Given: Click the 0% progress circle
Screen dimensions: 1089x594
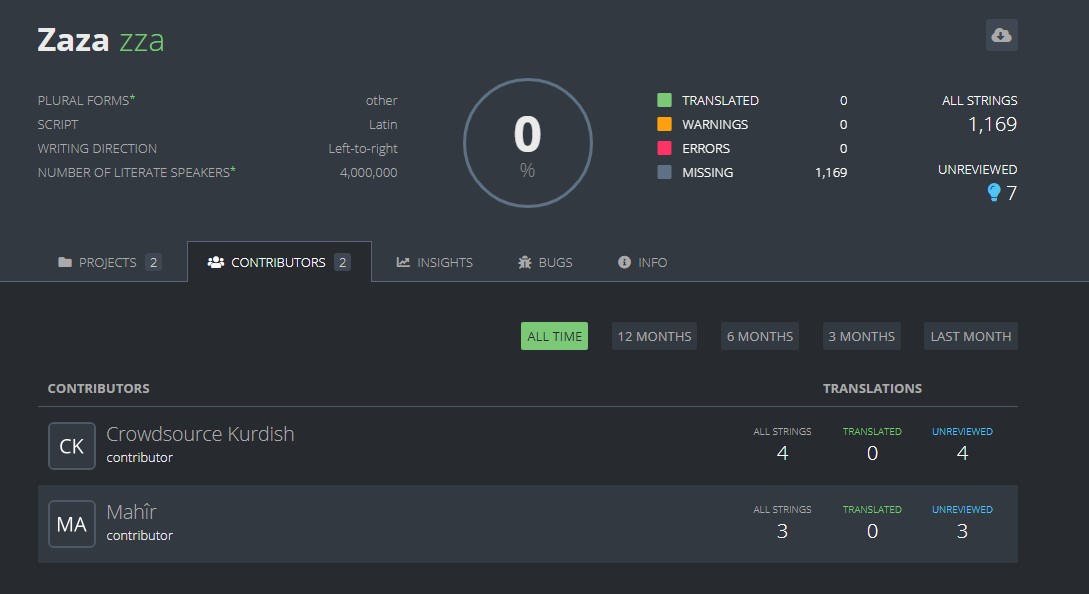Looking at the screenshot, I should pyautogui.click(x=527, y=143).
